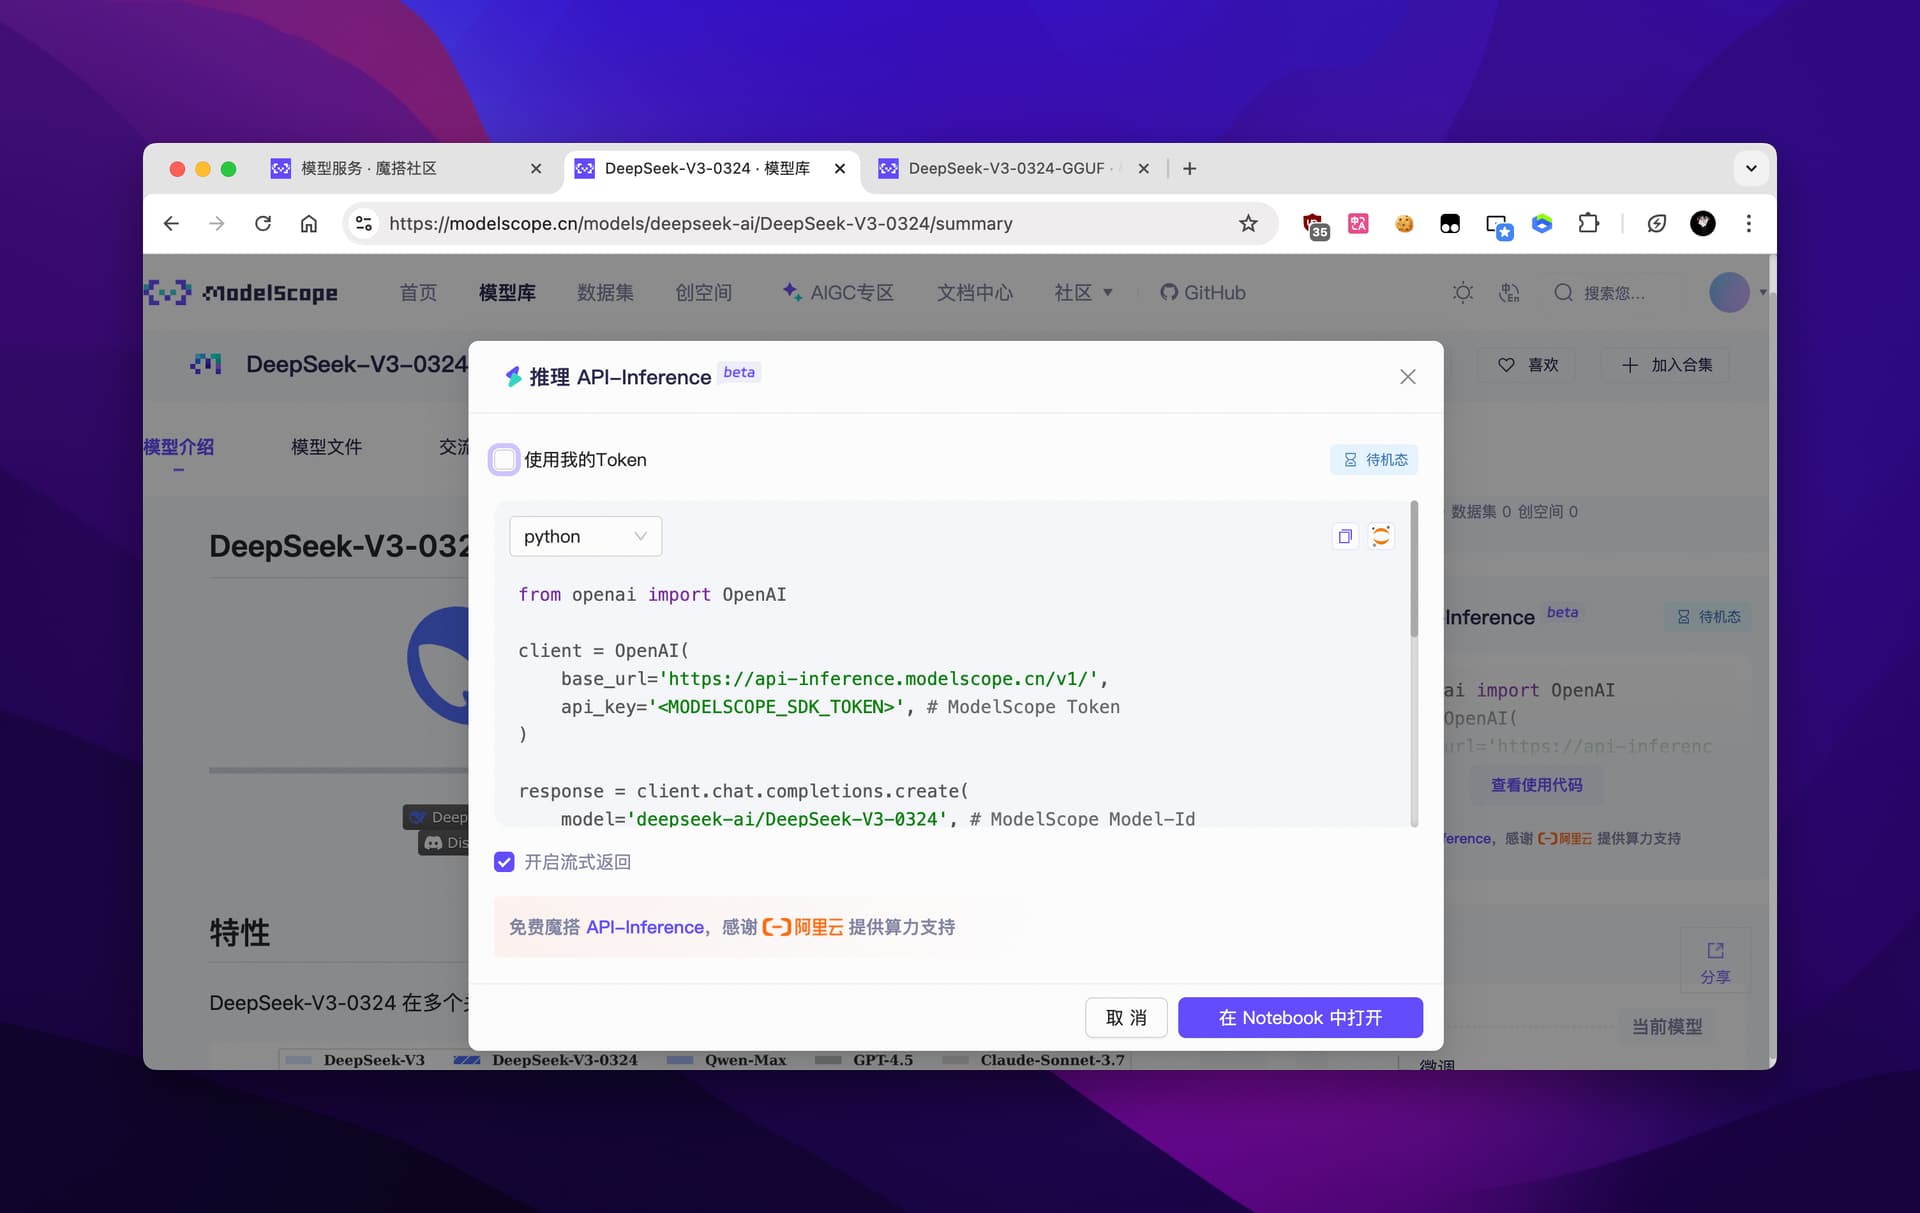1920x1213 pixels.
Task: Click the orange Notebook icon in the code panel
Action: (x=1381, y=536)
